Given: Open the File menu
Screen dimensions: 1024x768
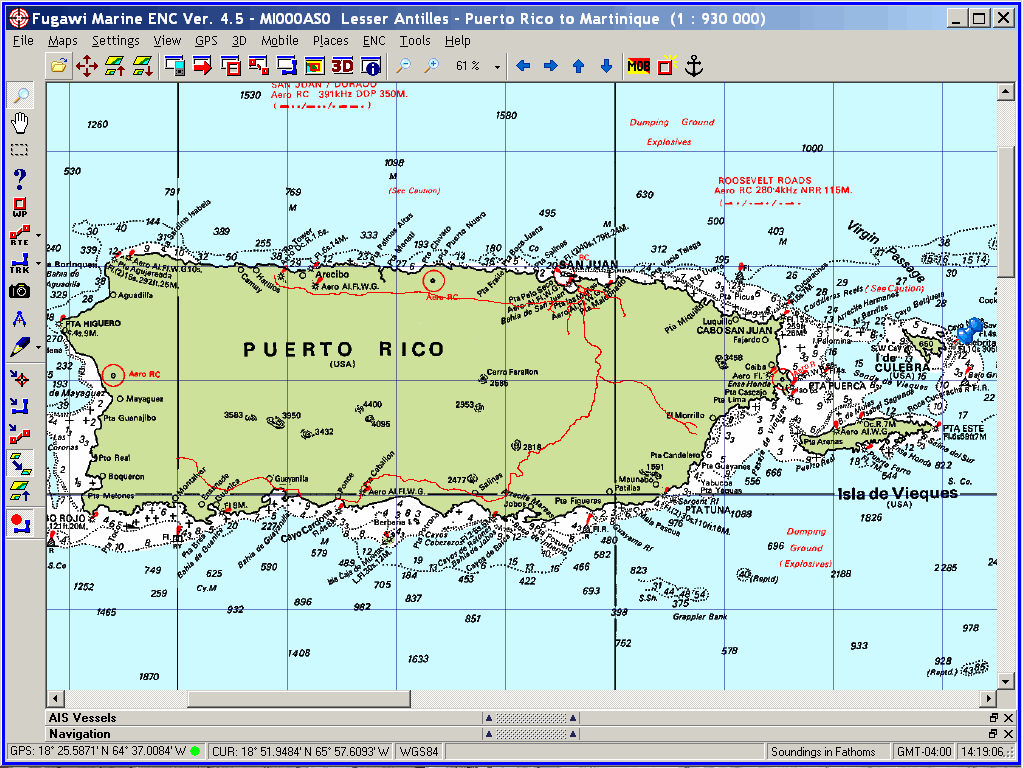Looking at the screenshot, I should click(x=23, y=40).
